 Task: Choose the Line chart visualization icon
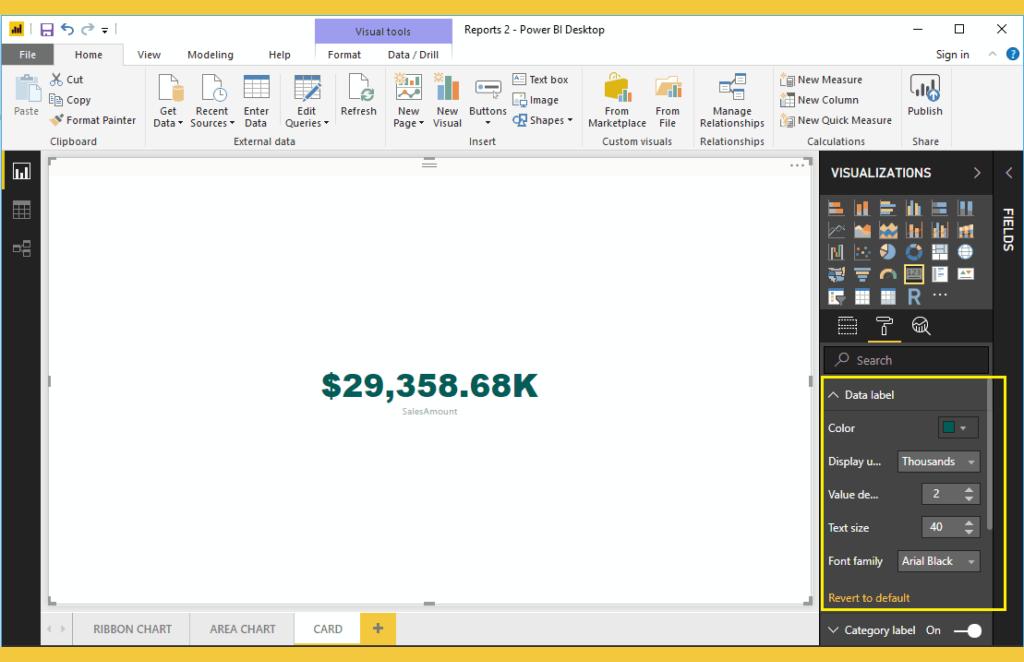[x=836, y=230]
